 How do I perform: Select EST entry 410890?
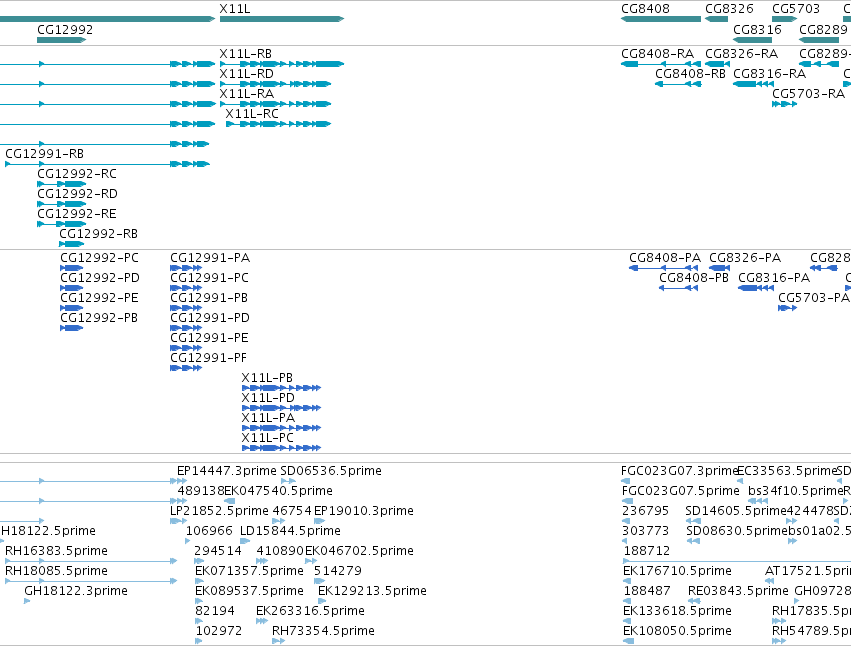[280, 552]
